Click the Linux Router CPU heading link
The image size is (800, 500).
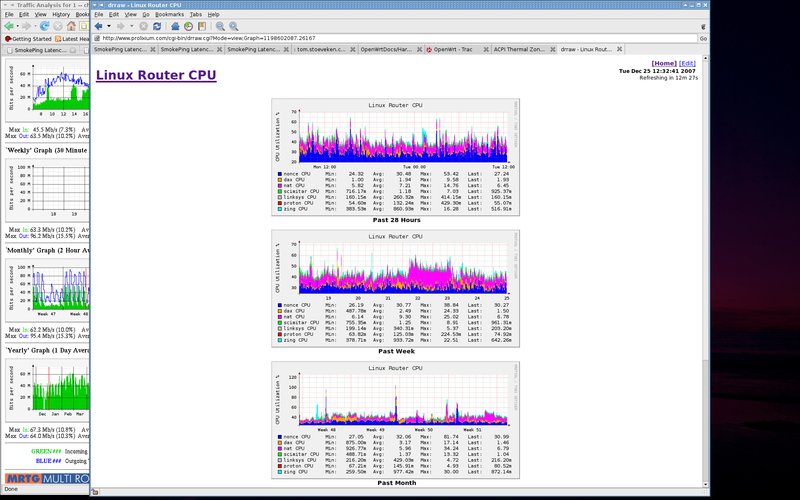[x=156, y=75]
